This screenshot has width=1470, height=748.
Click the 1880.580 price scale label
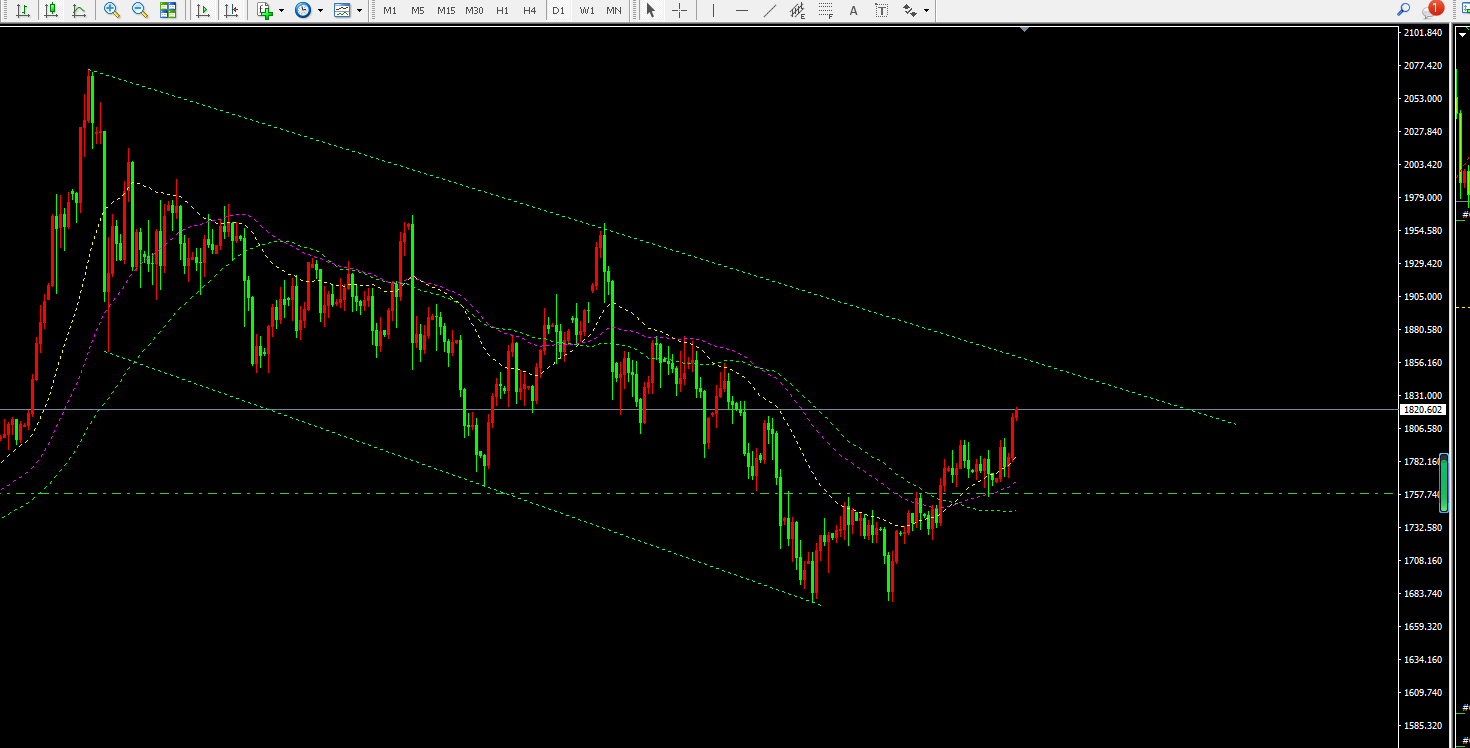[x=1423, y=330]
